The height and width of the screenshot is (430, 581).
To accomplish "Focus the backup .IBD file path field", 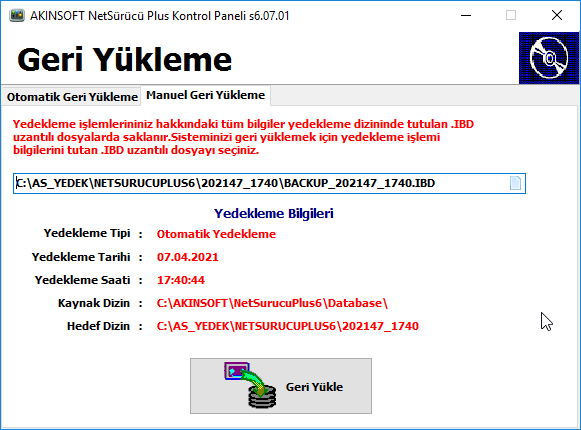I will coord(269,183).
